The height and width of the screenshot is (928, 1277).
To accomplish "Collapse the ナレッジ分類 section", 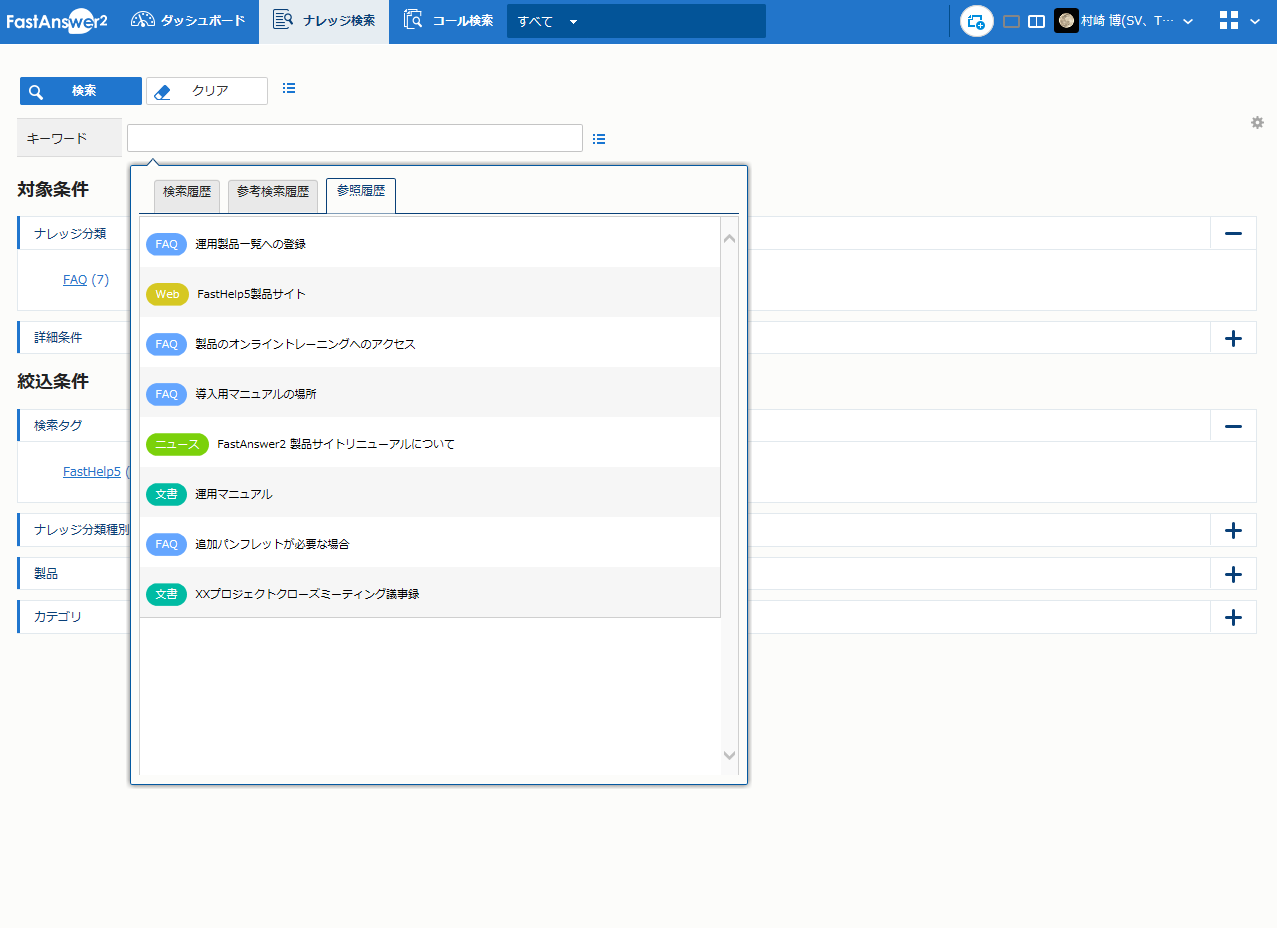I will point(1233,233).
